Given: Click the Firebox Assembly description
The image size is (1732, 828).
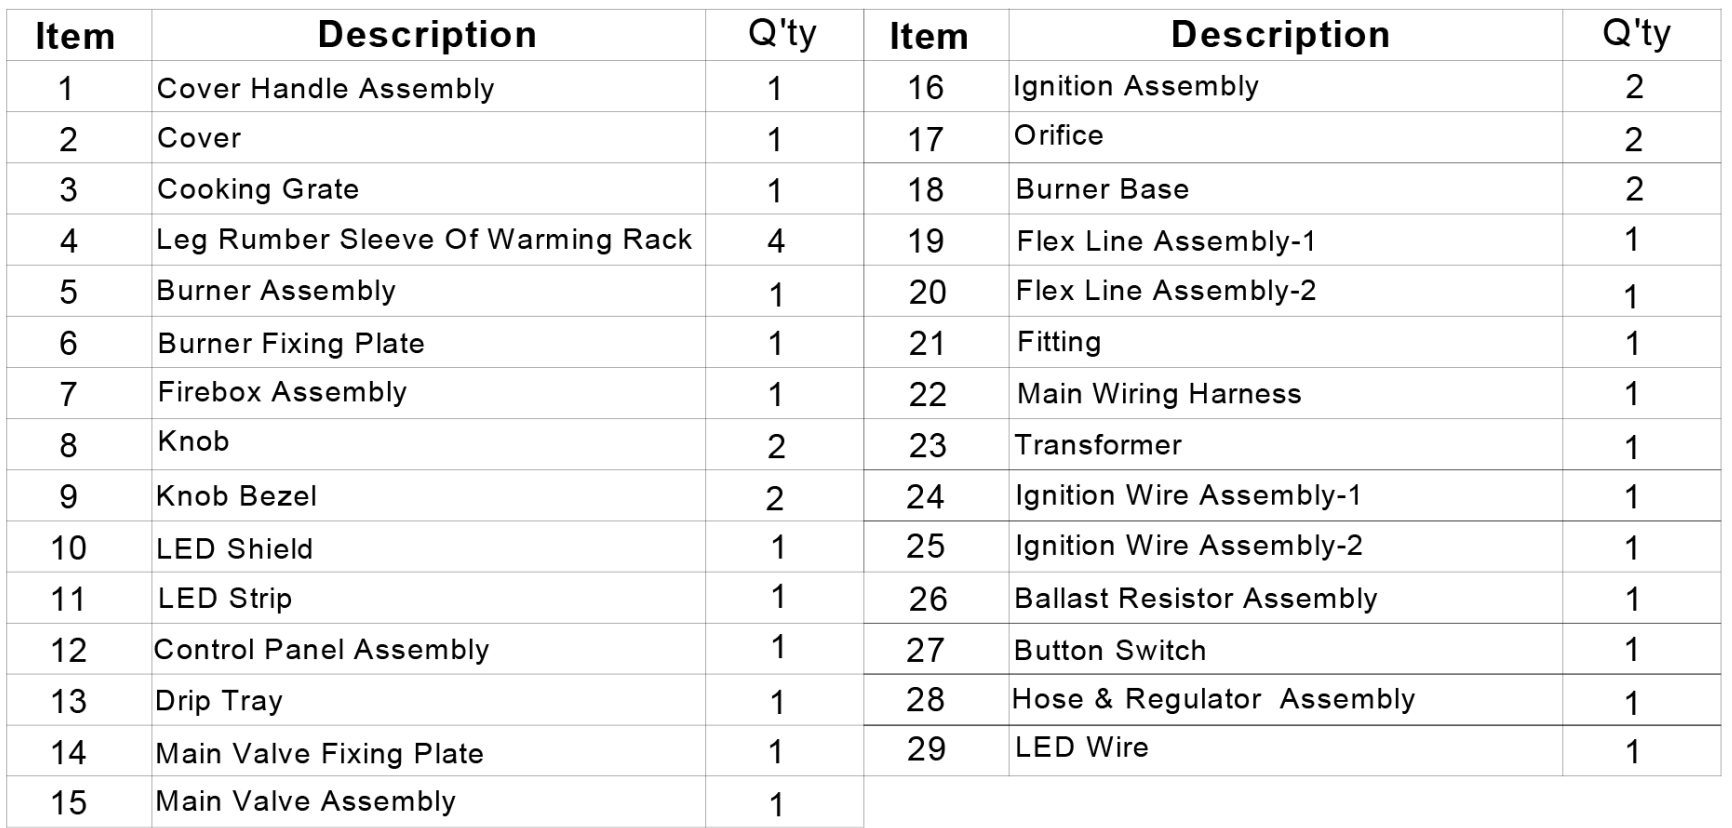Looking at the screenshot, I should tap(282, 393).
